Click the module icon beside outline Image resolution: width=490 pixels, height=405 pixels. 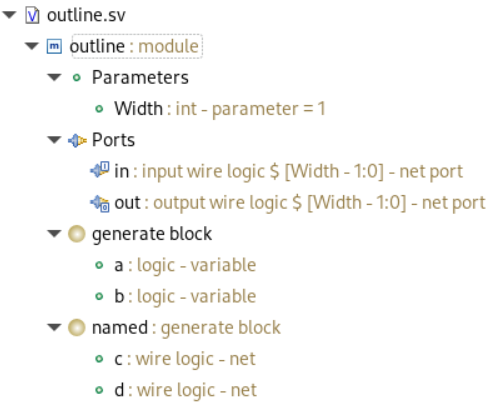[x=54, y=46]
